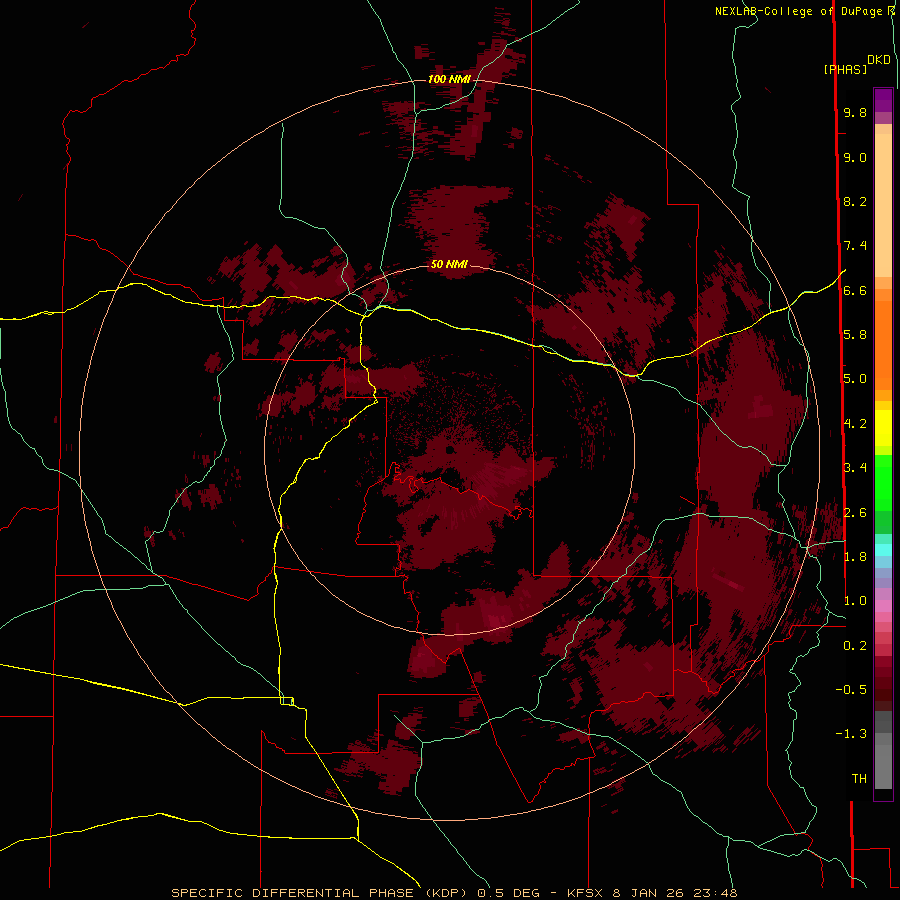Image resolution: width=900 pixels, height=900 pixels.
Task: Pick the yellow band of the color scale
Action: pyautogui.click(x=883, y=427)
